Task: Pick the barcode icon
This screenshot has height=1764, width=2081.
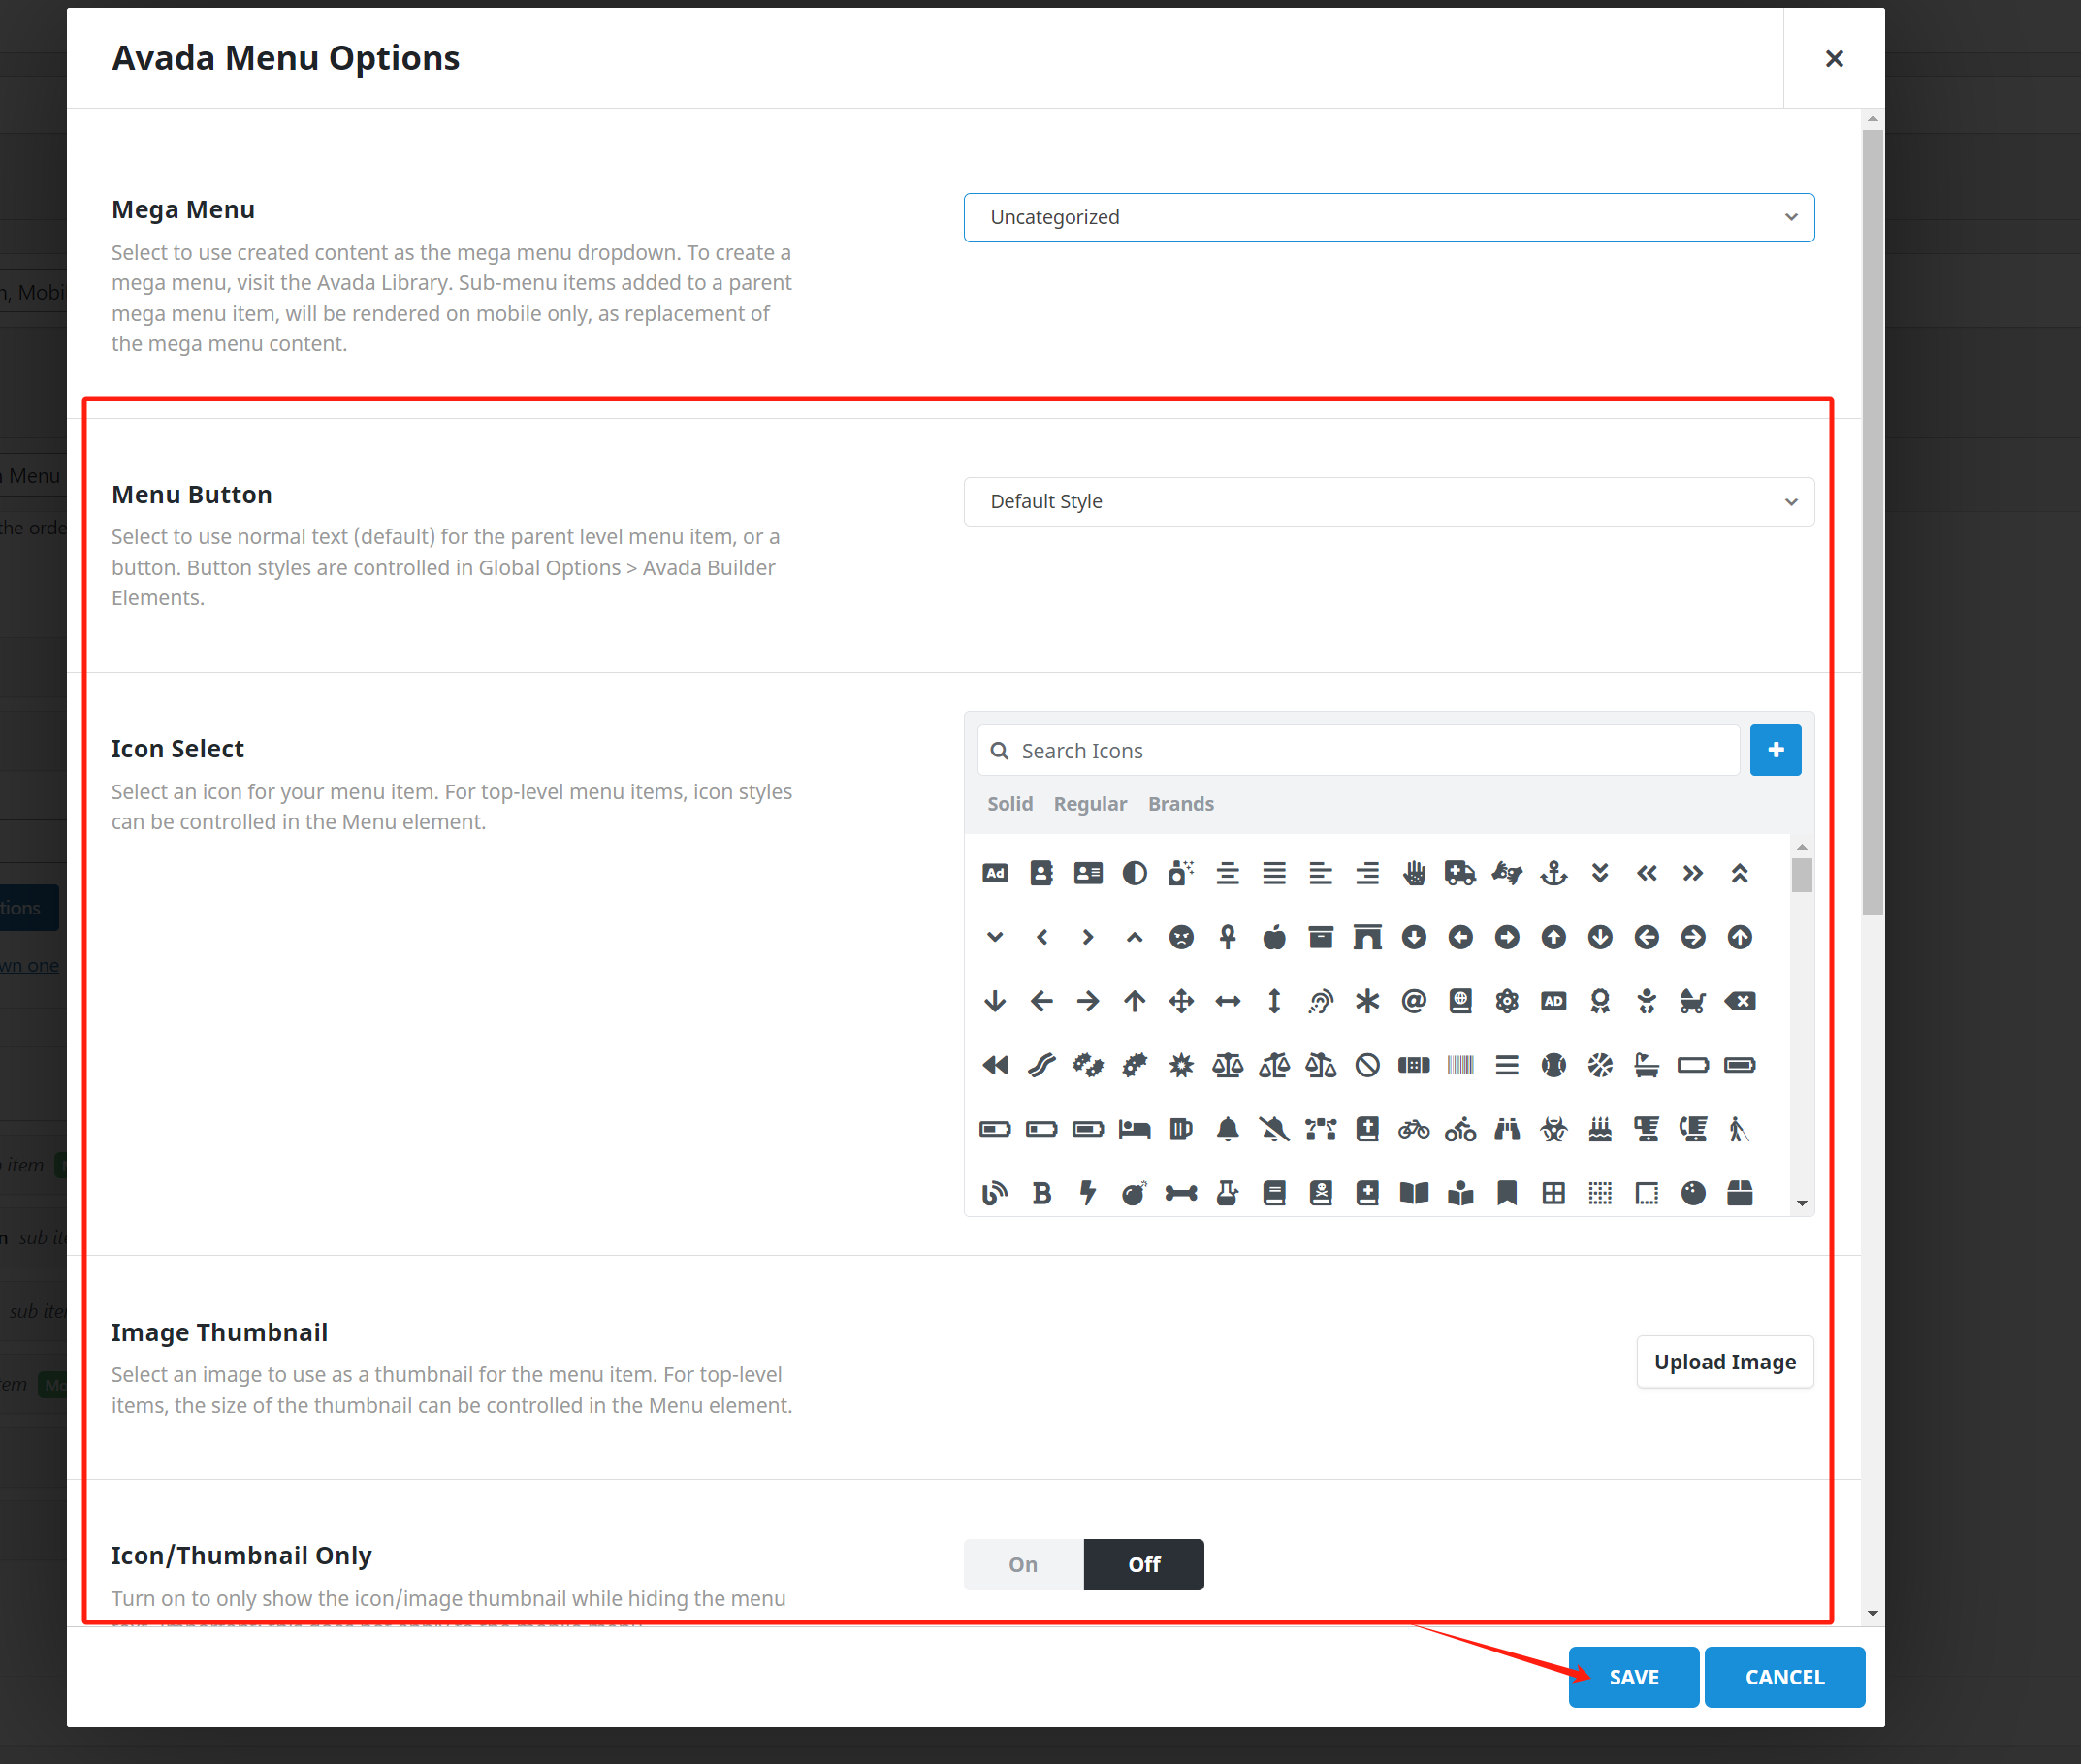Action: [1460, 1065]
